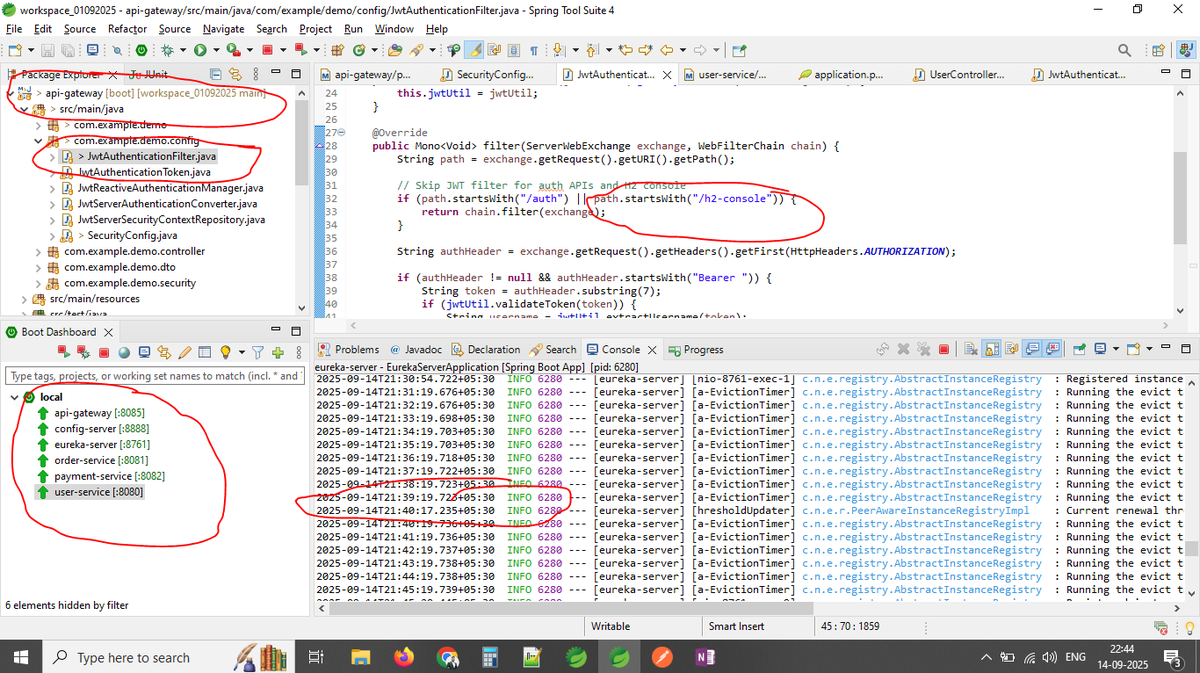Open Run button dropdown arrow
The image size is (1200, 673).
tap(216, 50)
